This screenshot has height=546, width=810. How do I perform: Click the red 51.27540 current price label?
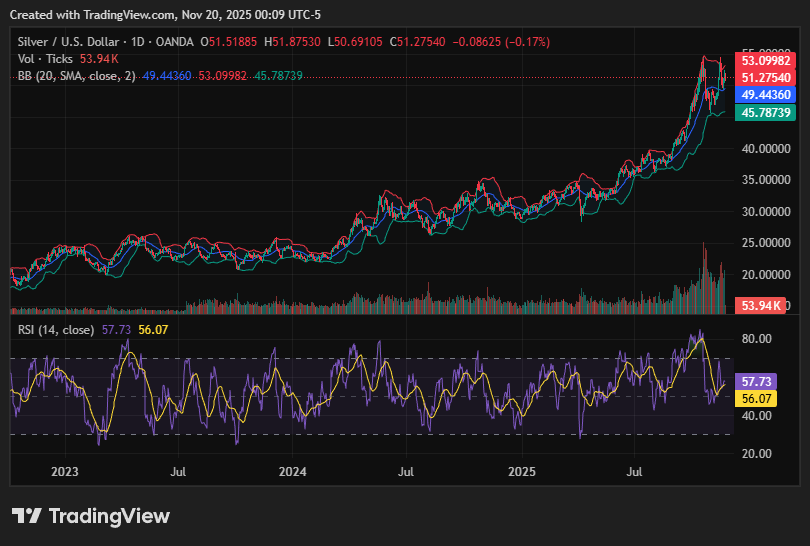(x=764, y=77)
